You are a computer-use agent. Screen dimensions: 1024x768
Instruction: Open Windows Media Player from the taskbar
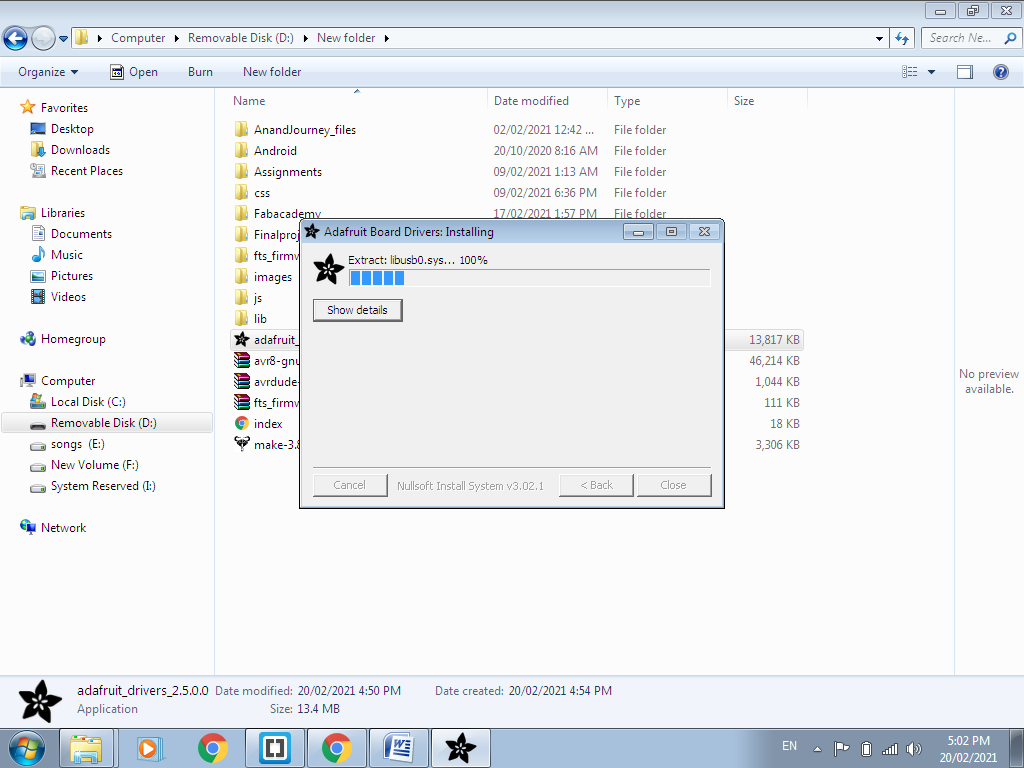150,748
